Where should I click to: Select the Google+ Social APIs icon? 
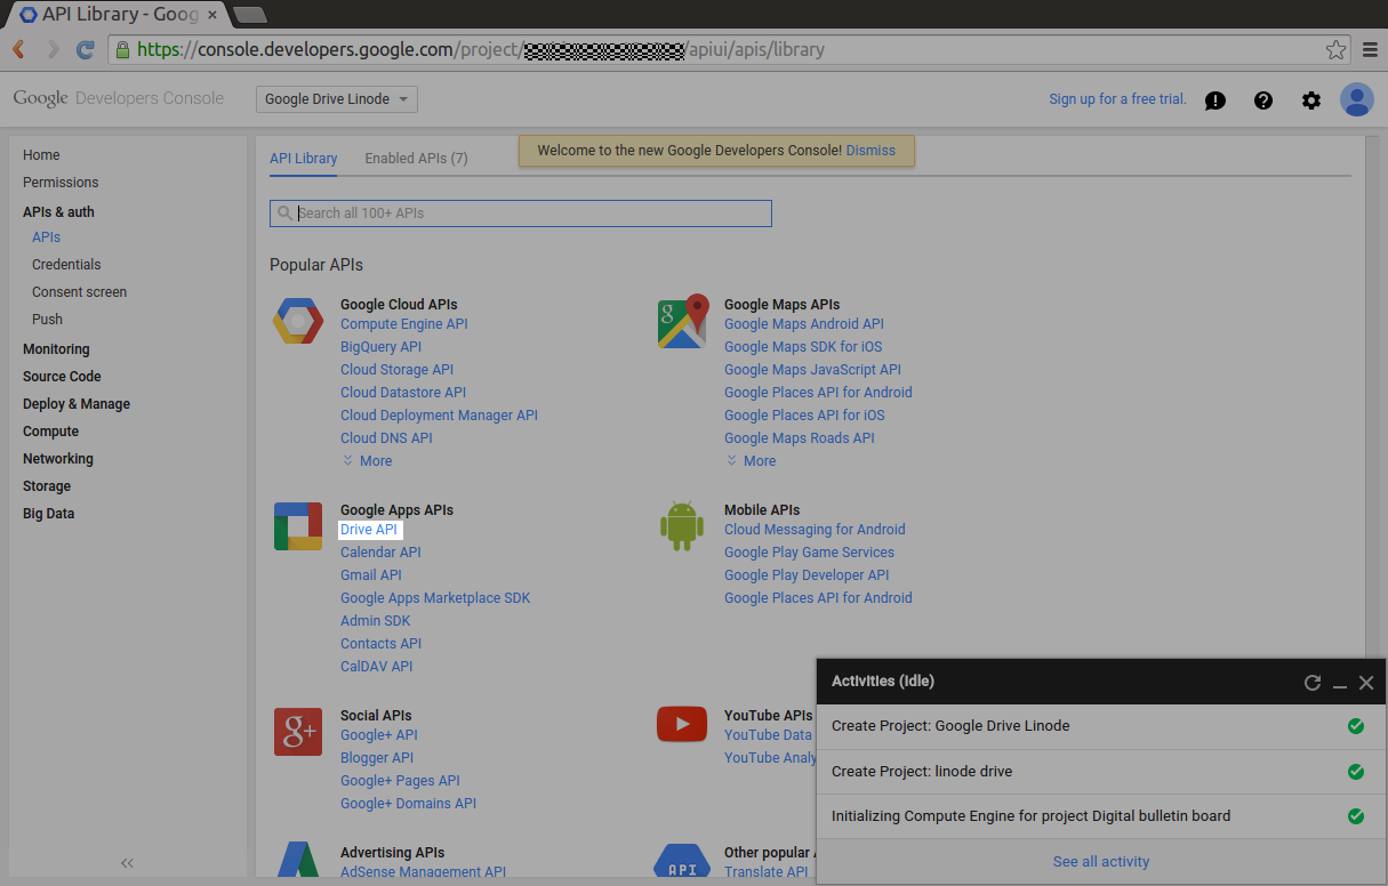[x=297, y=732]
